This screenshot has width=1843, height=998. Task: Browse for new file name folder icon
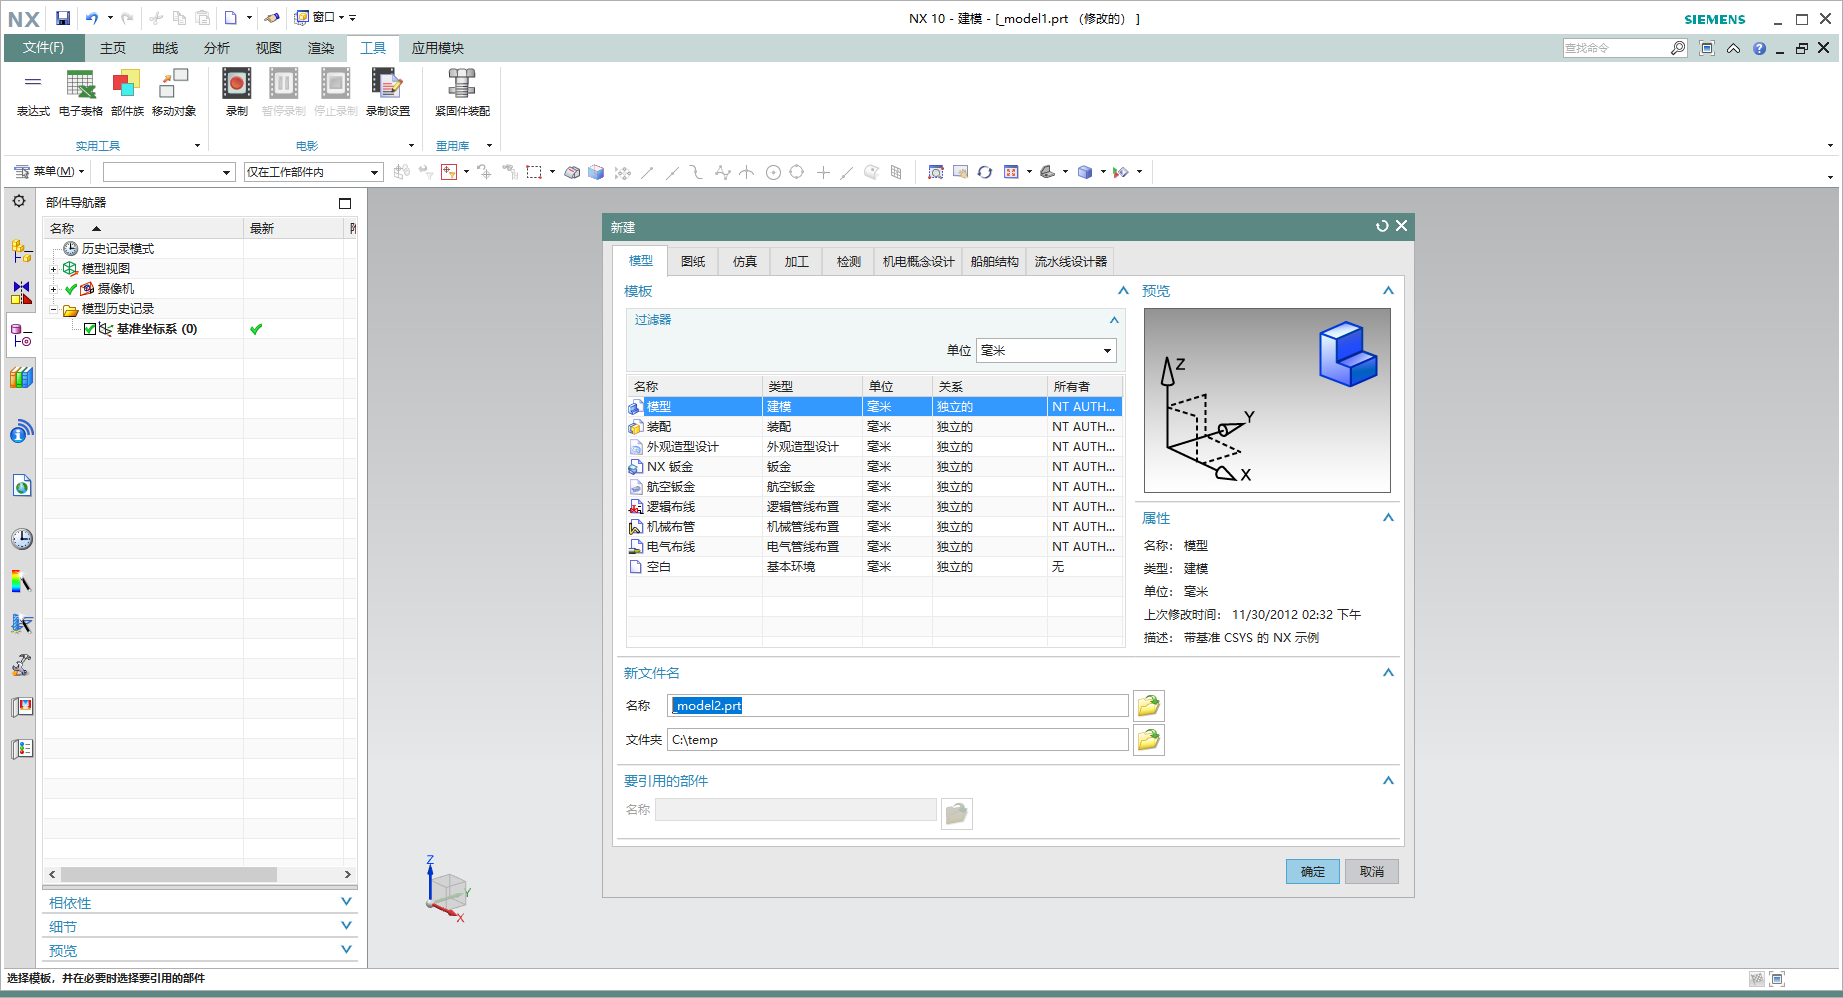point(1148,705)
